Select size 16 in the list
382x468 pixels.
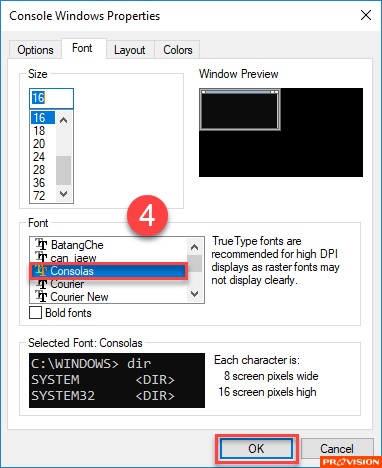[x=43, y=117]
